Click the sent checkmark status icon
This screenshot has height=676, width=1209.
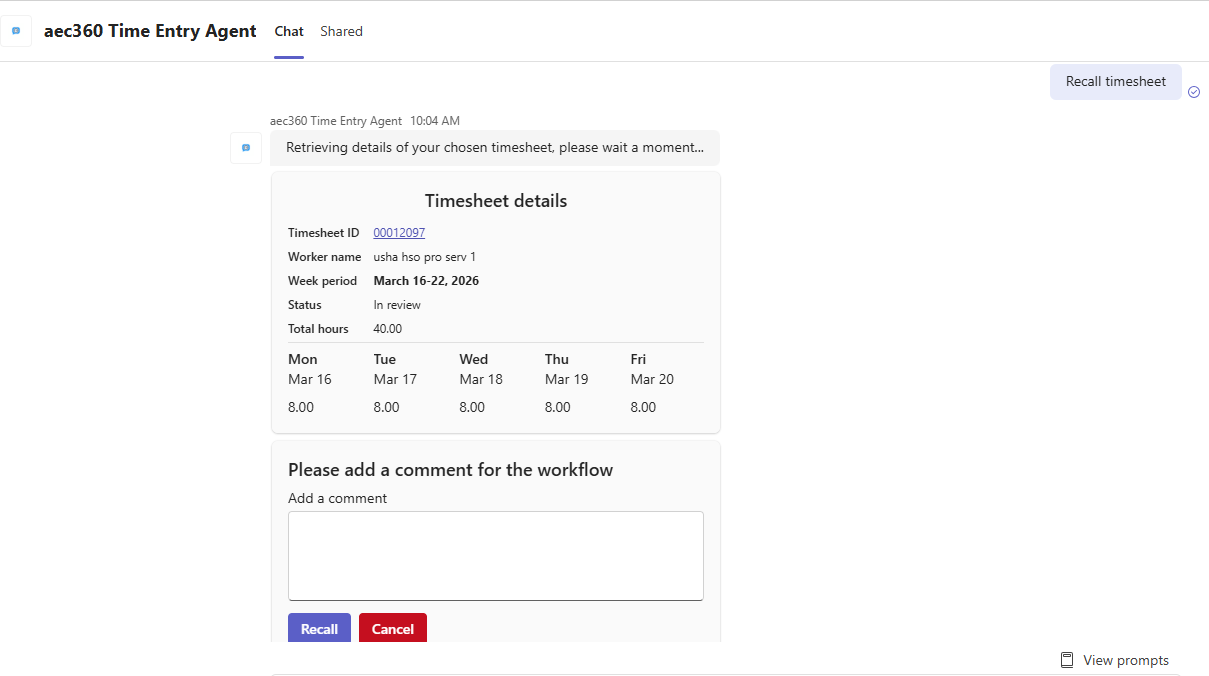point(1194,92)
